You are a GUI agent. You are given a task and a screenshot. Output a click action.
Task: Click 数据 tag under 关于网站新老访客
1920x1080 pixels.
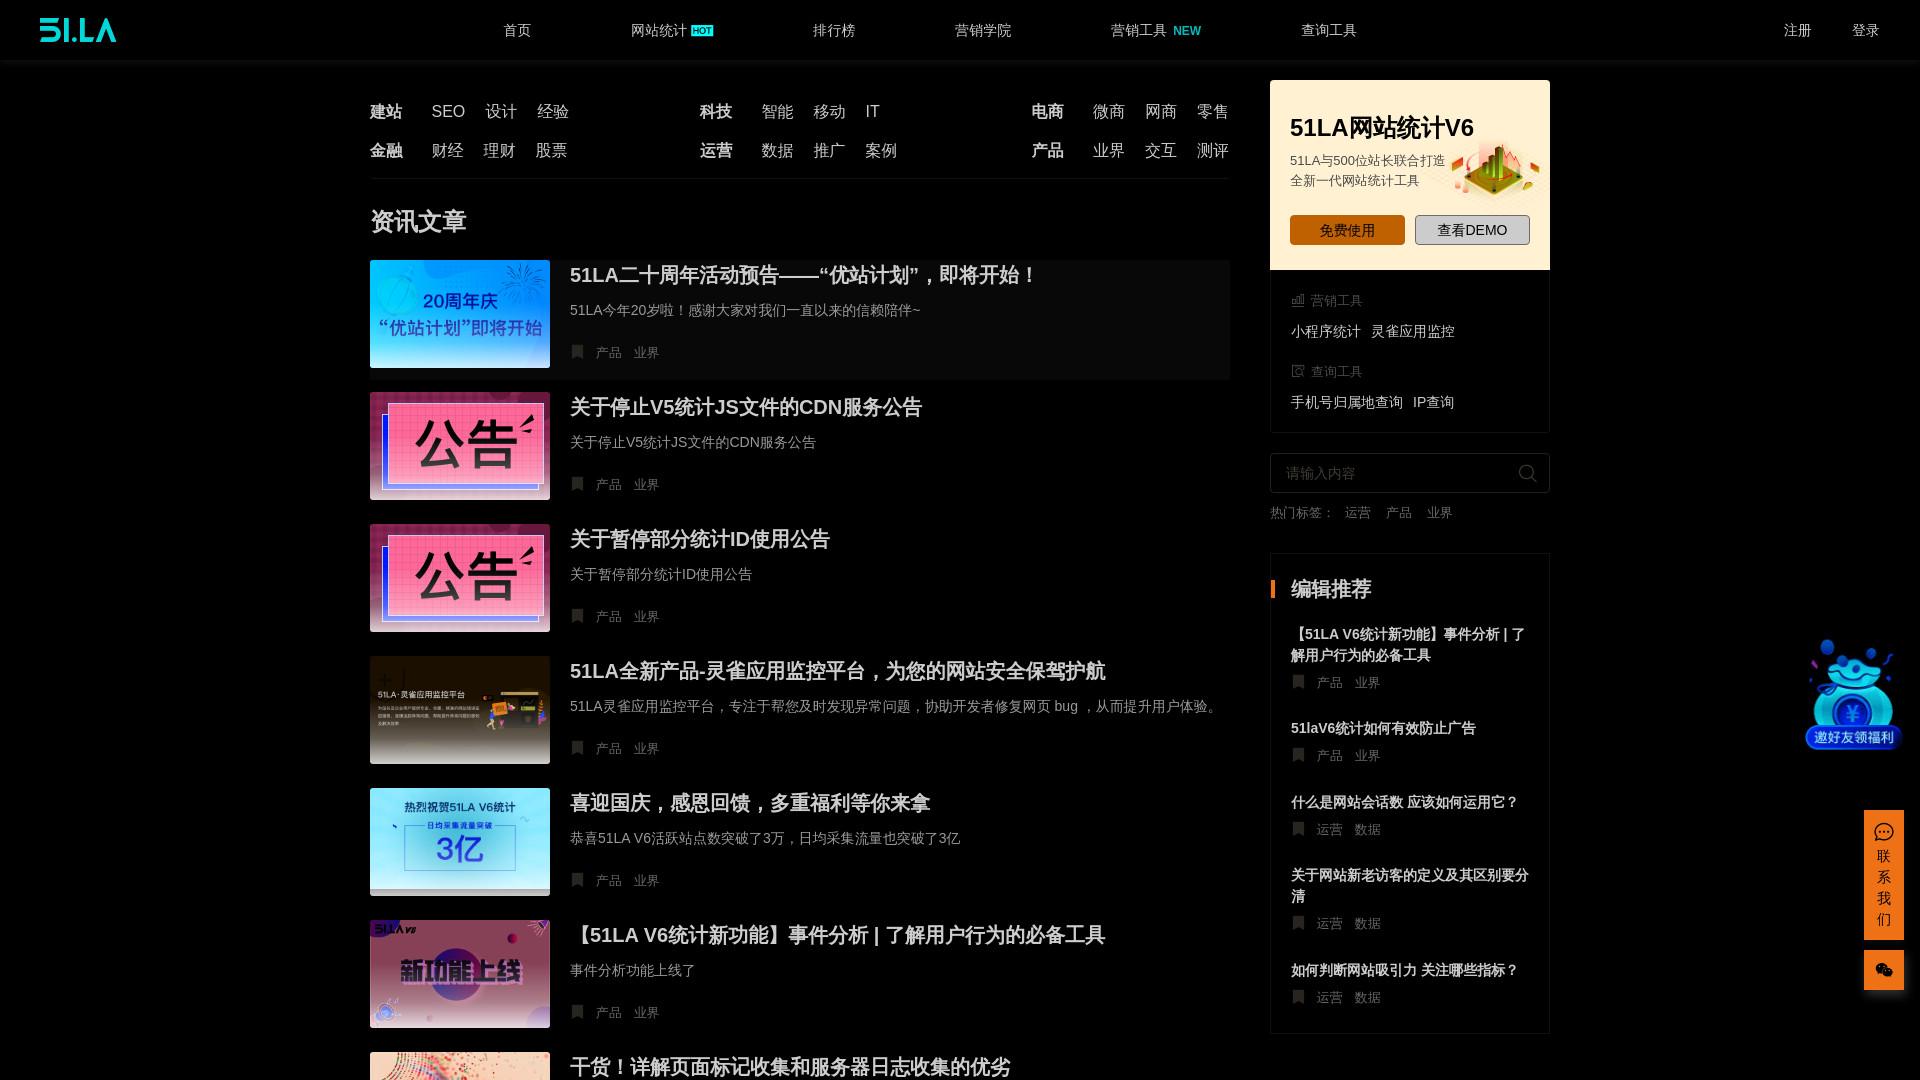point(1367,923)
